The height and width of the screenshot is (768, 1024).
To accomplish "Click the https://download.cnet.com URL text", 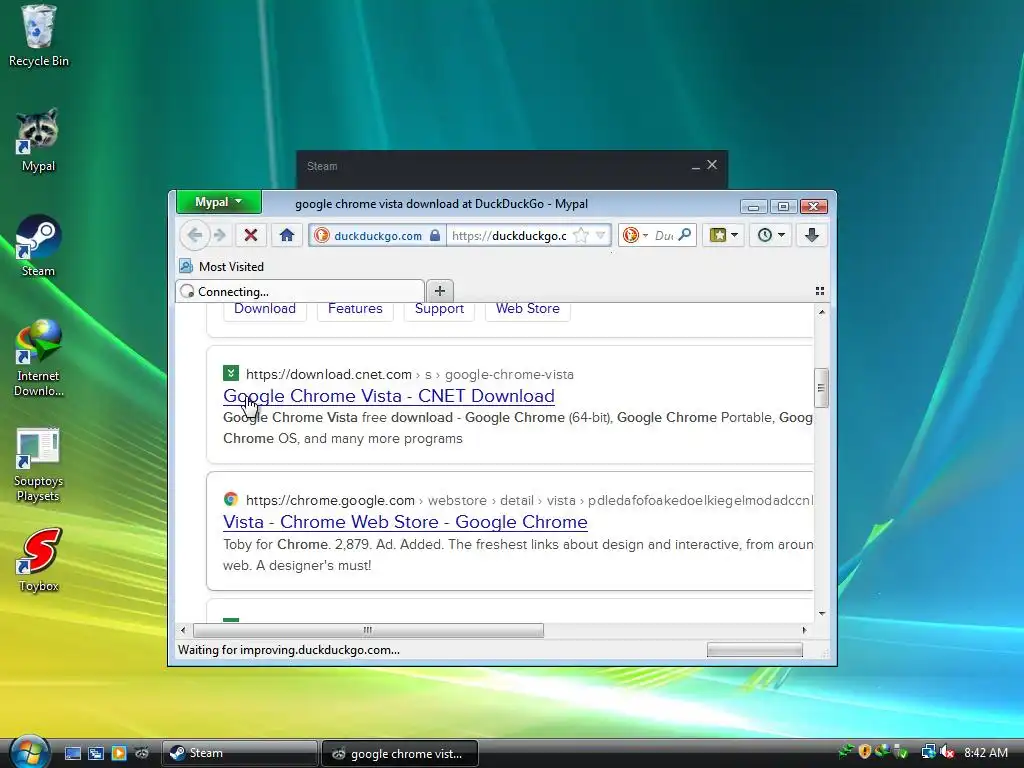I will coord(328,374).
